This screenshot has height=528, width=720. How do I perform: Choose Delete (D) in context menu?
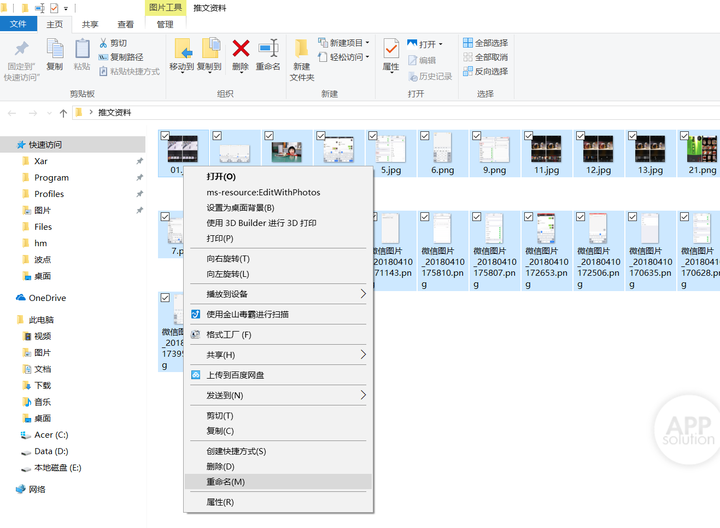[x=278, y=466]
